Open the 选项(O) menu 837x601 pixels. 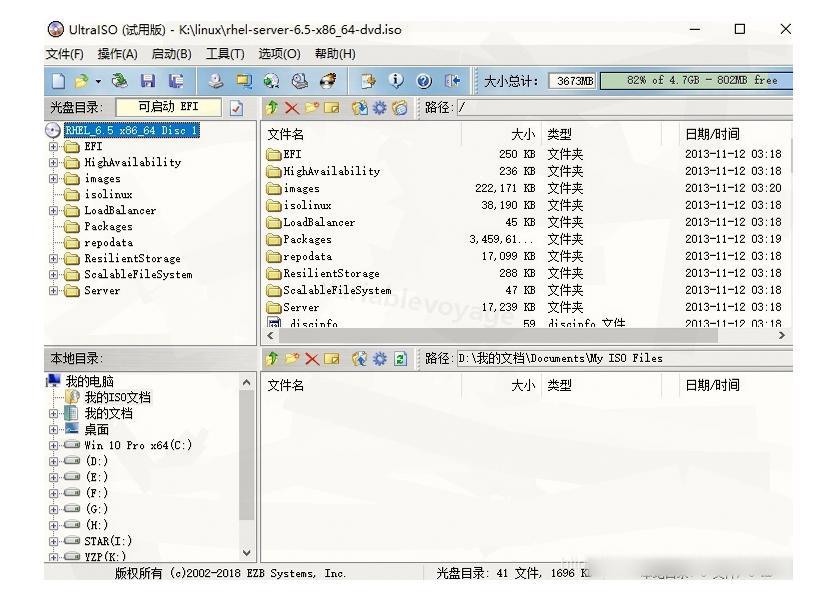[x=279, y=54]
